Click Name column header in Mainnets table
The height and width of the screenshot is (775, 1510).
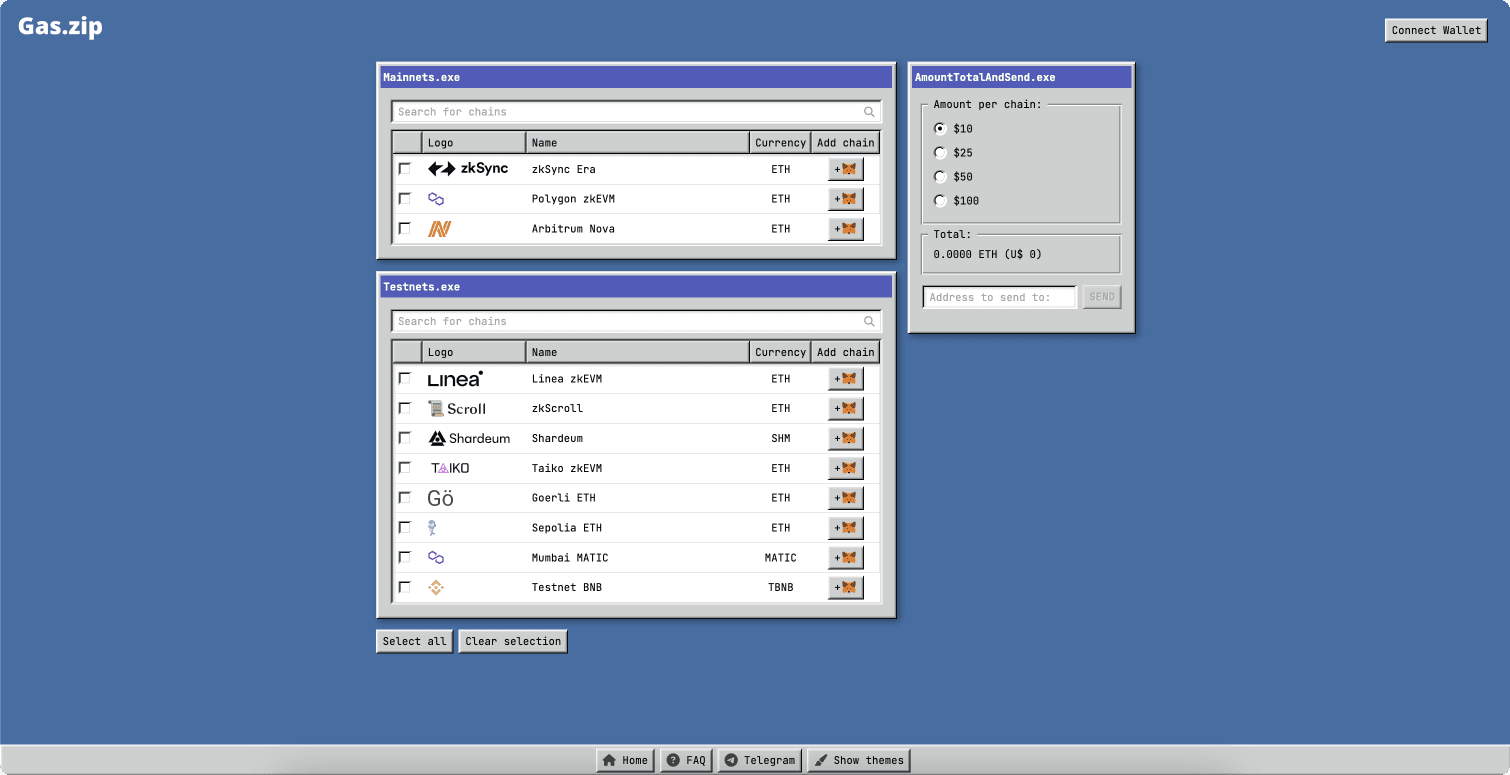[x=638, y=143]
